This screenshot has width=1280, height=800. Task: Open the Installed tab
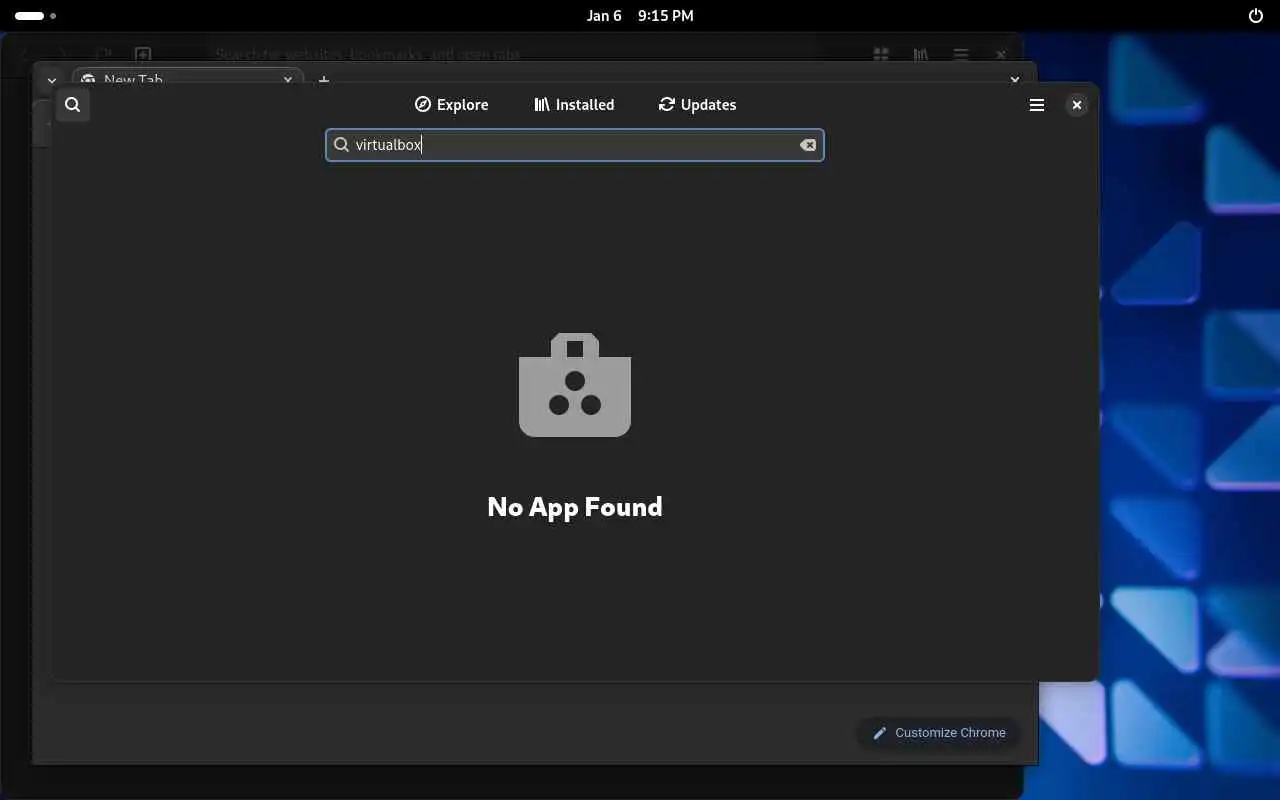pos(574,105)
